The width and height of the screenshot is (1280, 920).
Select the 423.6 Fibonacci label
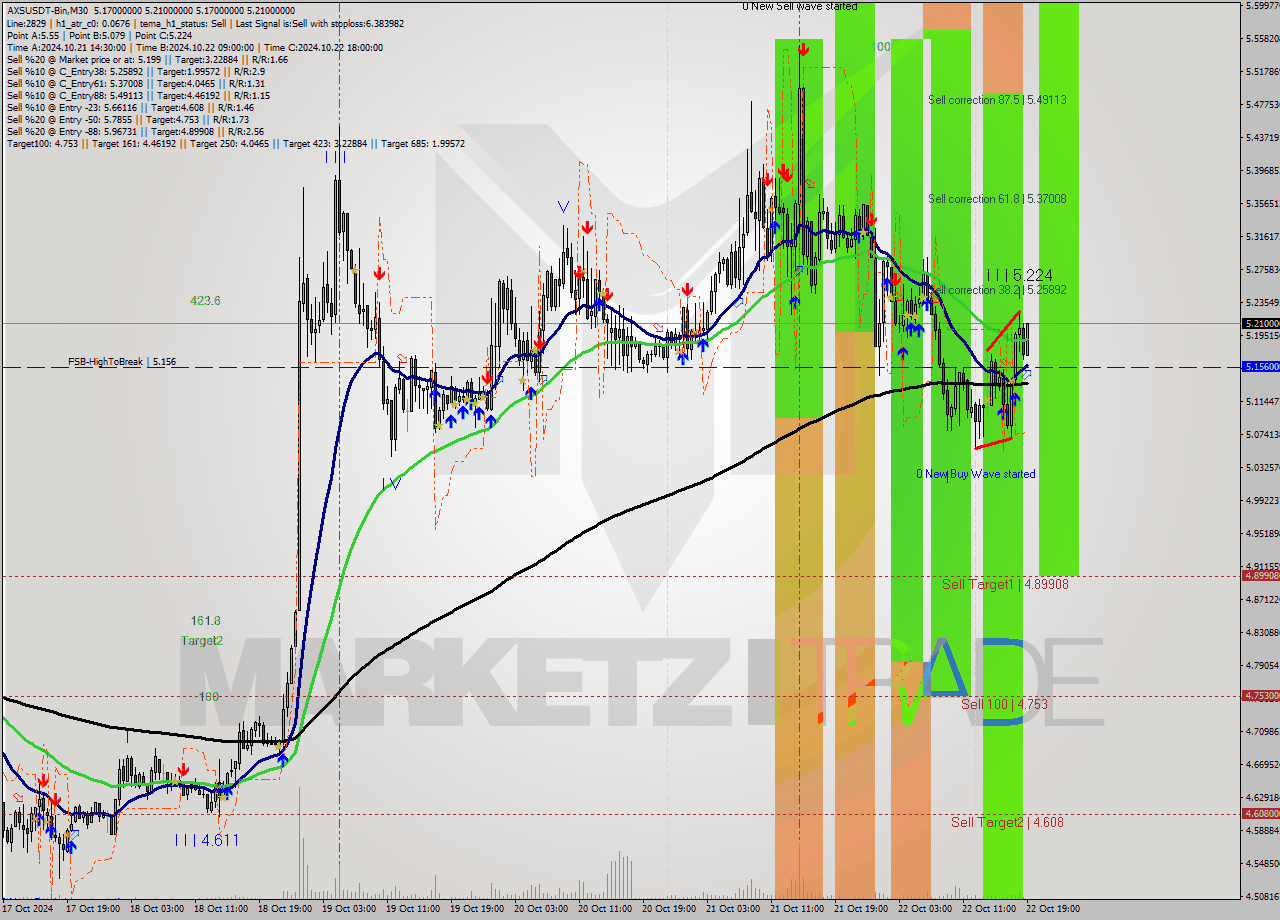(206, 300)
